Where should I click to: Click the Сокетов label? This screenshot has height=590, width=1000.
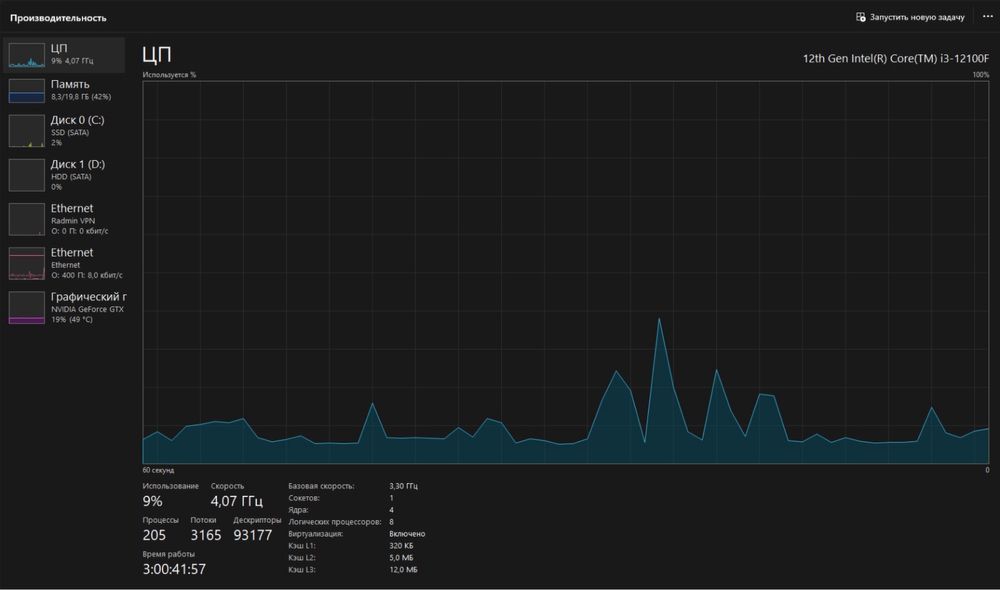coord(304,498)
